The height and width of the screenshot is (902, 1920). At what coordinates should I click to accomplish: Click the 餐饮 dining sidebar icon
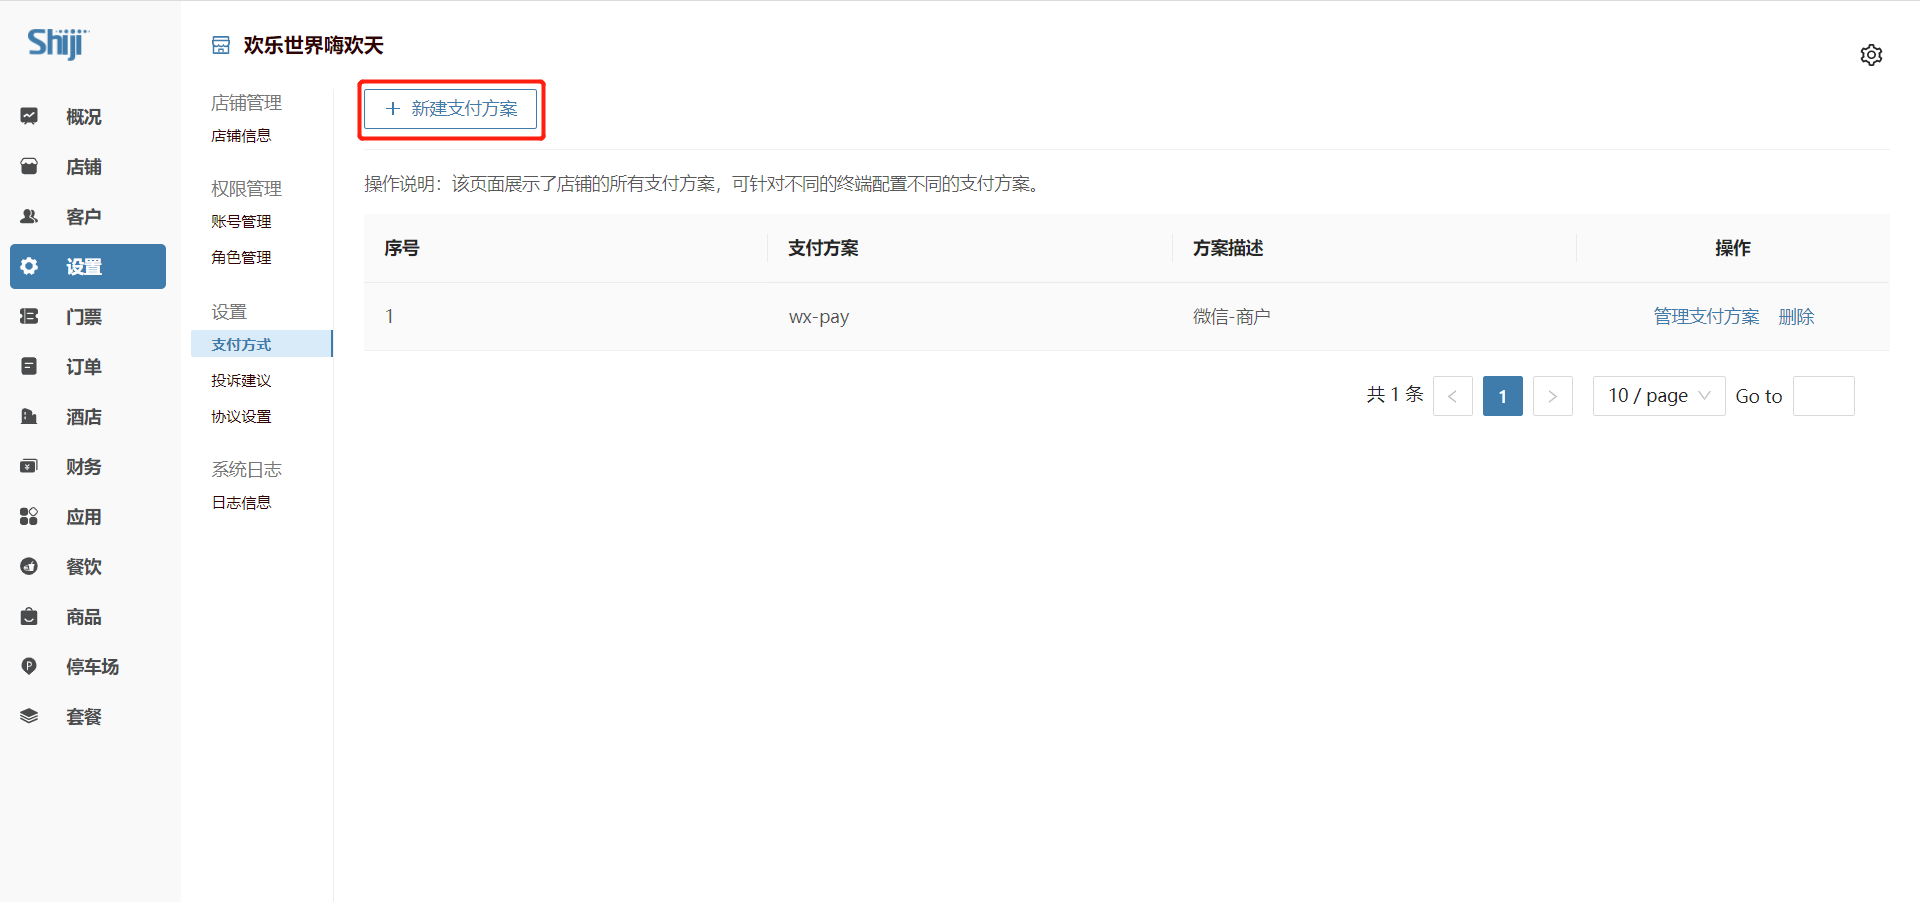(29, 566)
